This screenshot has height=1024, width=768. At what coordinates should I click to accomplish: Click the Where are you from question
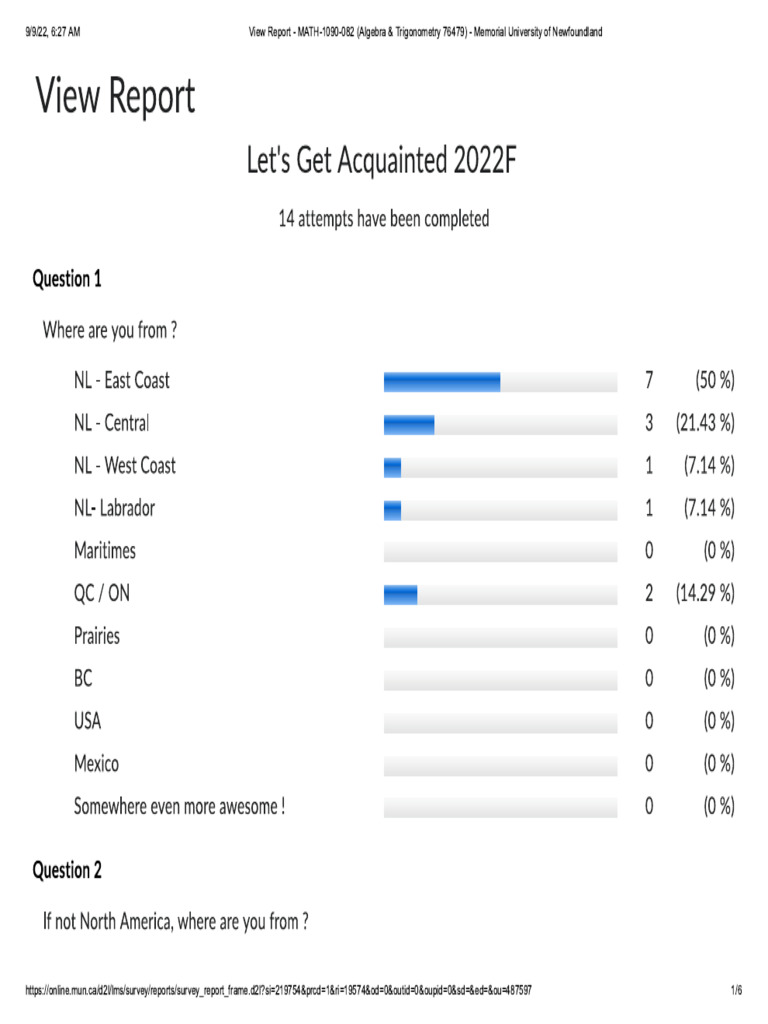[110, 329]
